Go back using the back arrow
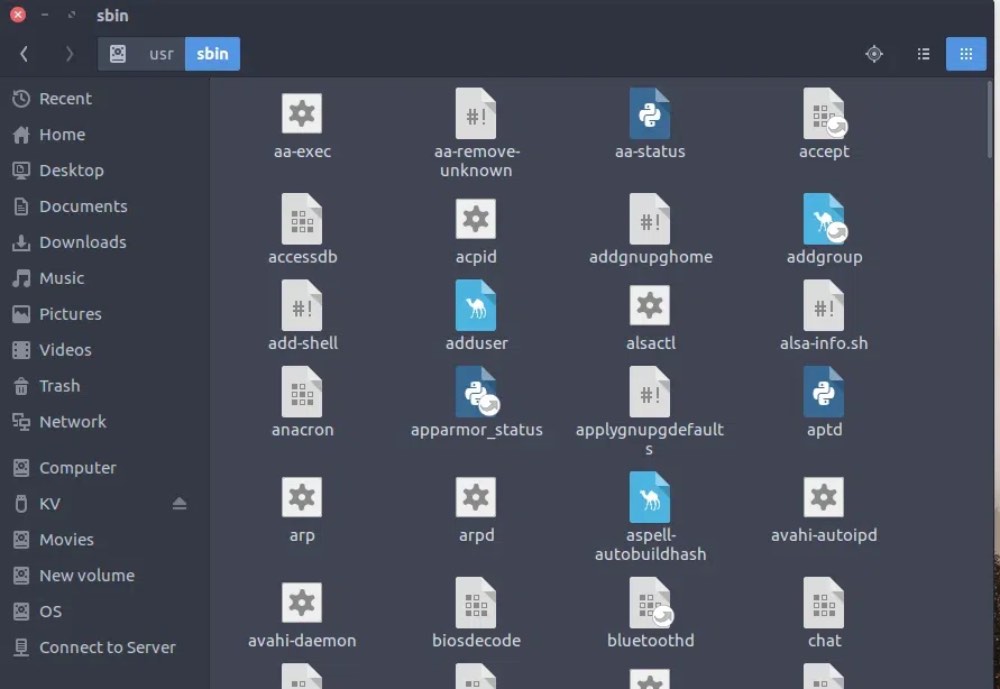 23,54
